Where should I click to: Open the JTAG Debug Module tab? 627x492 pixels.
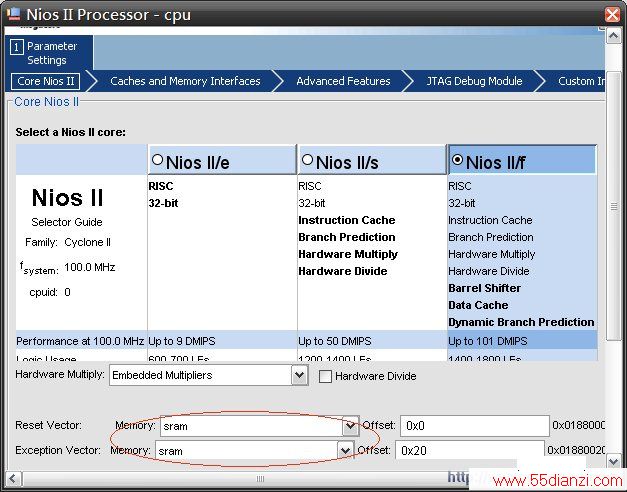coord(474,81)
